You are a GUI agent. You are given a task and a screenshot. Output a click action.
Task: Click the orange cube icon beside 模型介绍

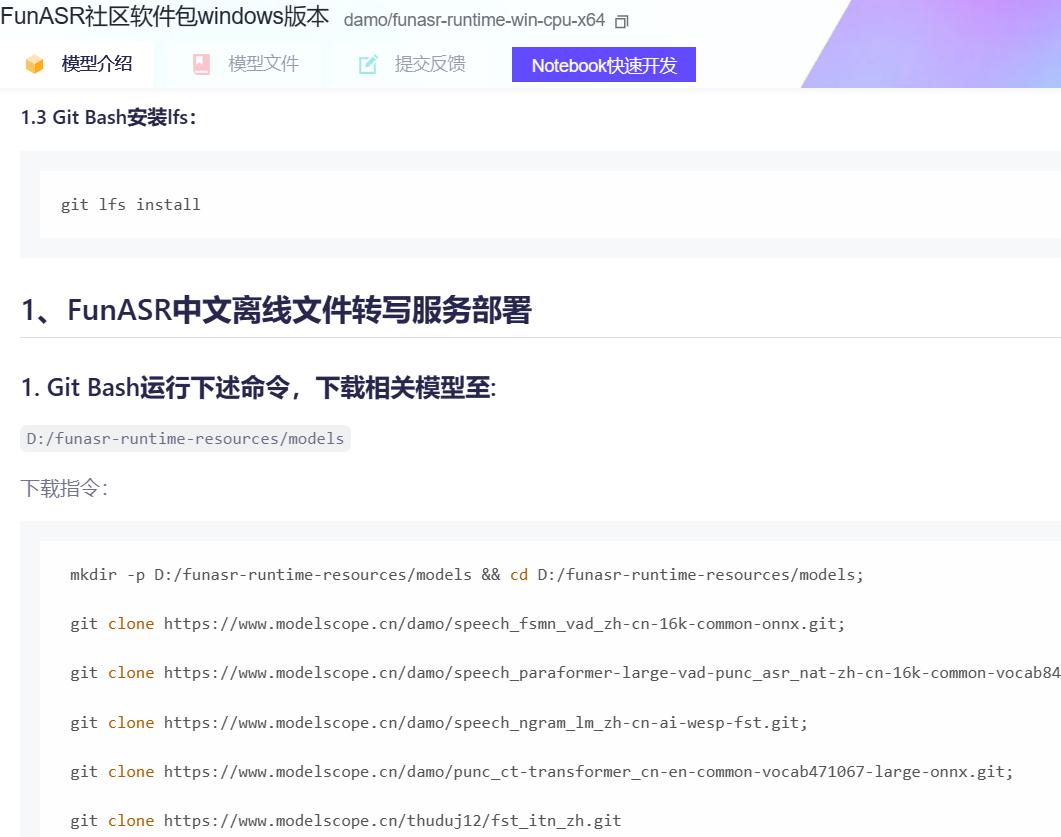tap(33, 63)
